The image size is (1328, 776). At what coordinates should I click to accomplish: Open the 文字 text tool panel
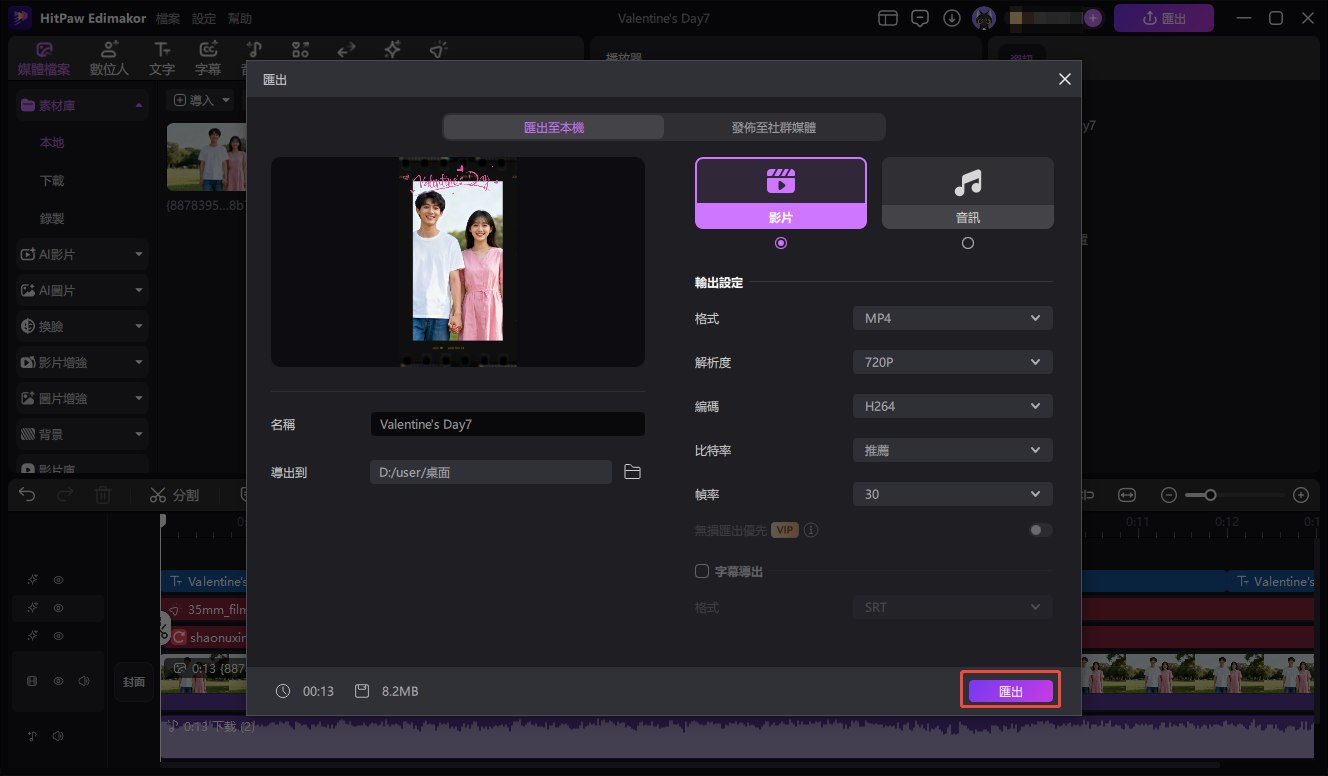(x=161, y=59)
